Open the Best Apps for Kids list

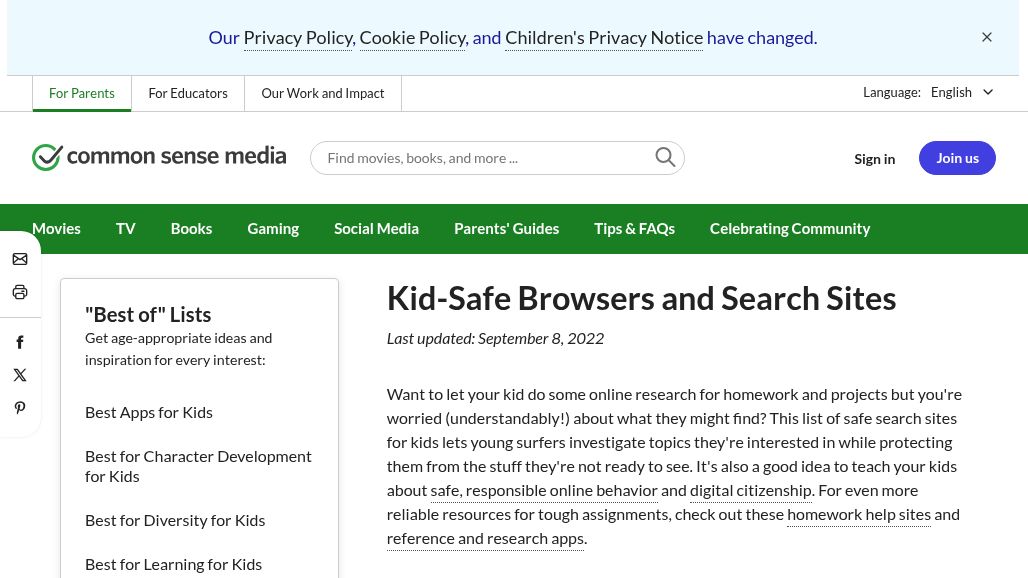click(149, 412)
